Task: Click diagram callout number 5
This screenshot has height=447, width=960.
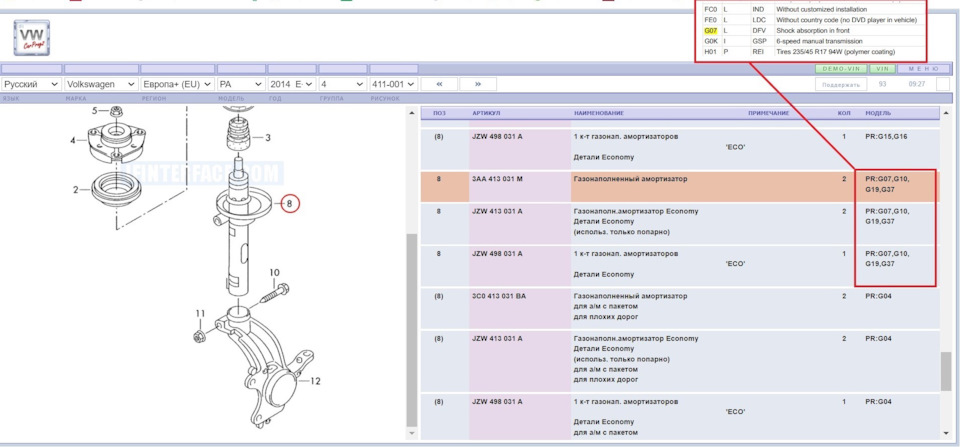Action: click(x=95, y=110)
